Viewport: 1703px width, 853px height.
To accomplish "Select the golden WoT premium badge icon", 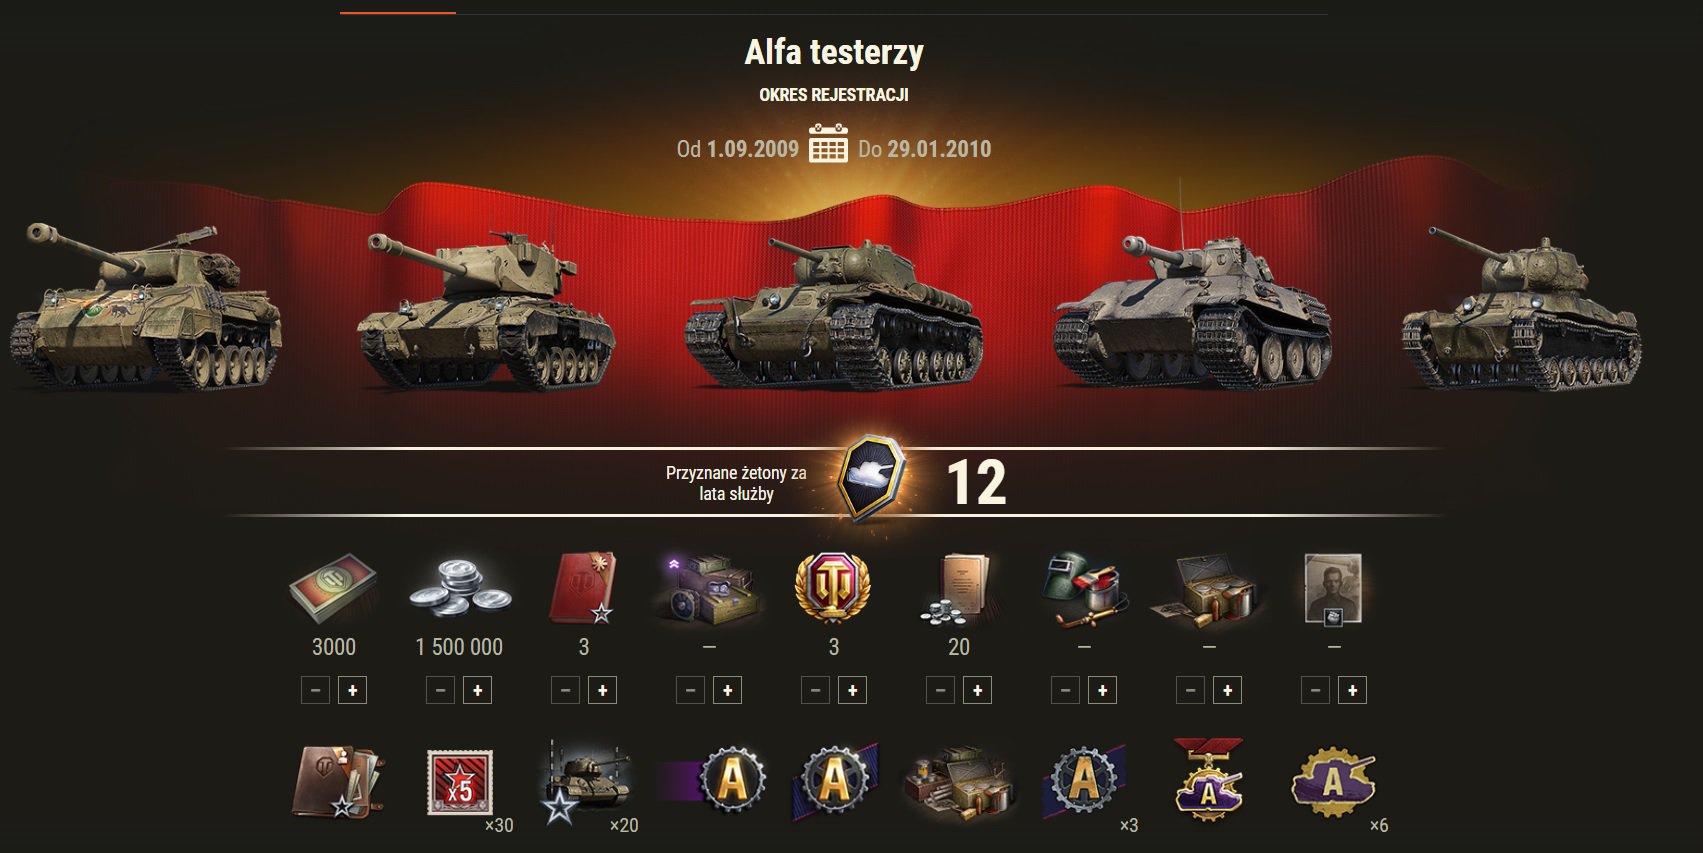I will (x=833, y=588).
